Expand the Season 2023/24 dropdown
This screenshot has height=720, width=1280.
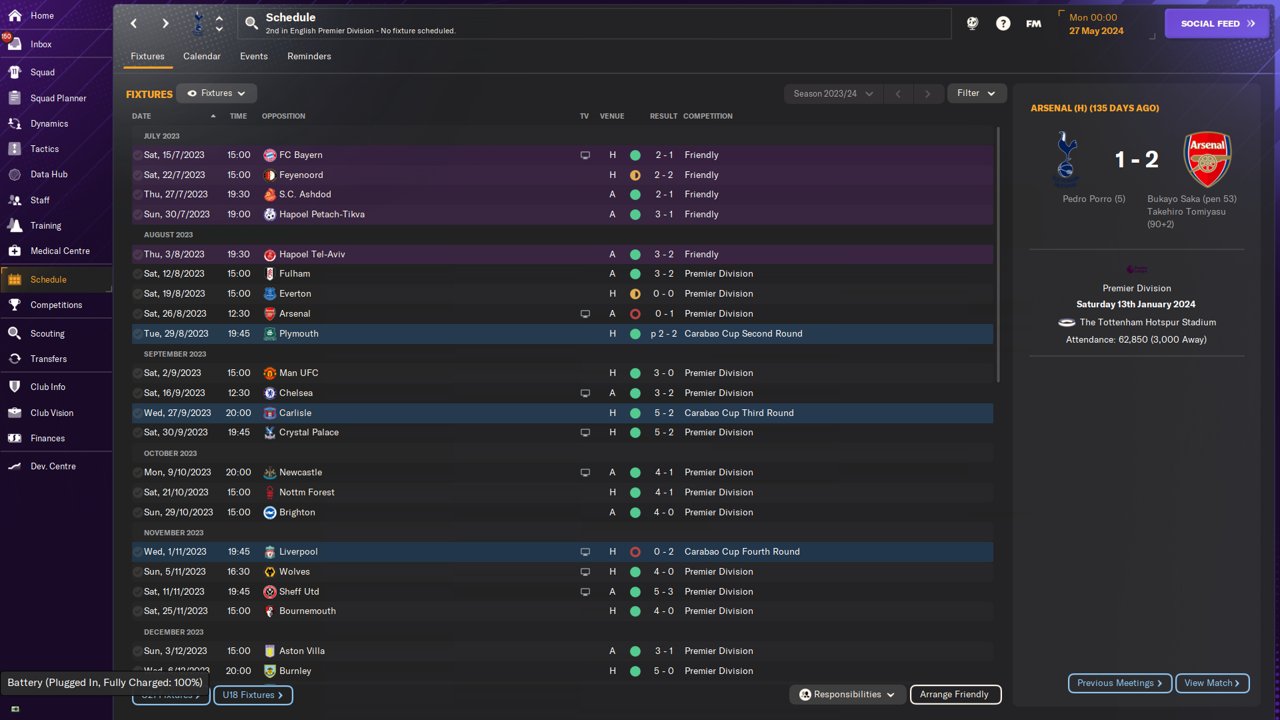833,94
